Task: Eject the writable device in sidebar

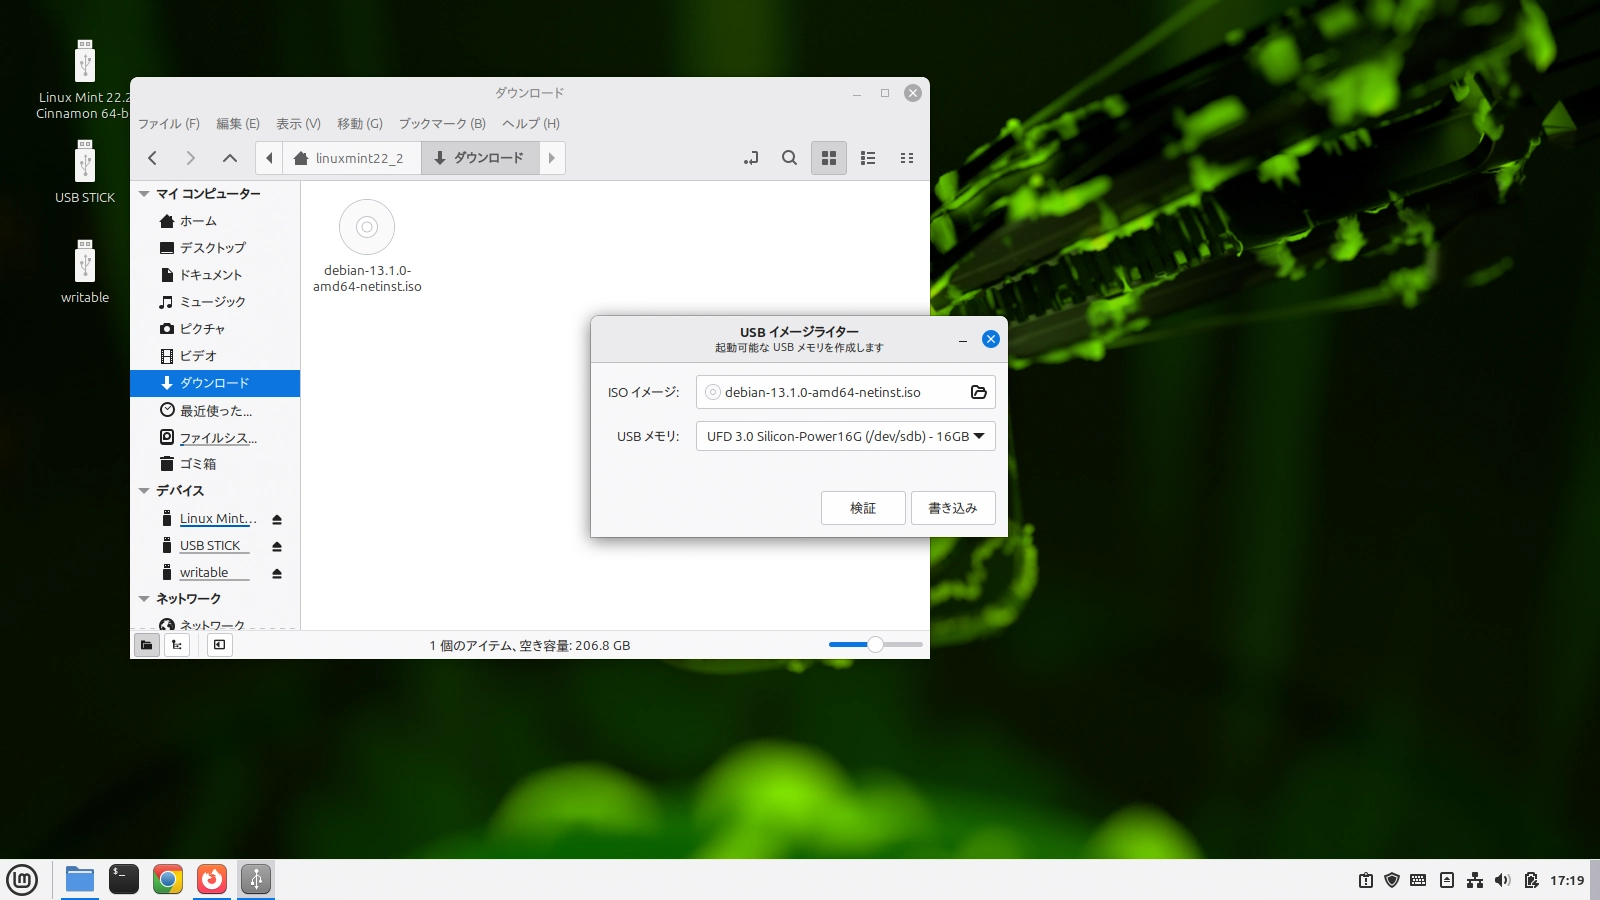Action: [277, 573]
